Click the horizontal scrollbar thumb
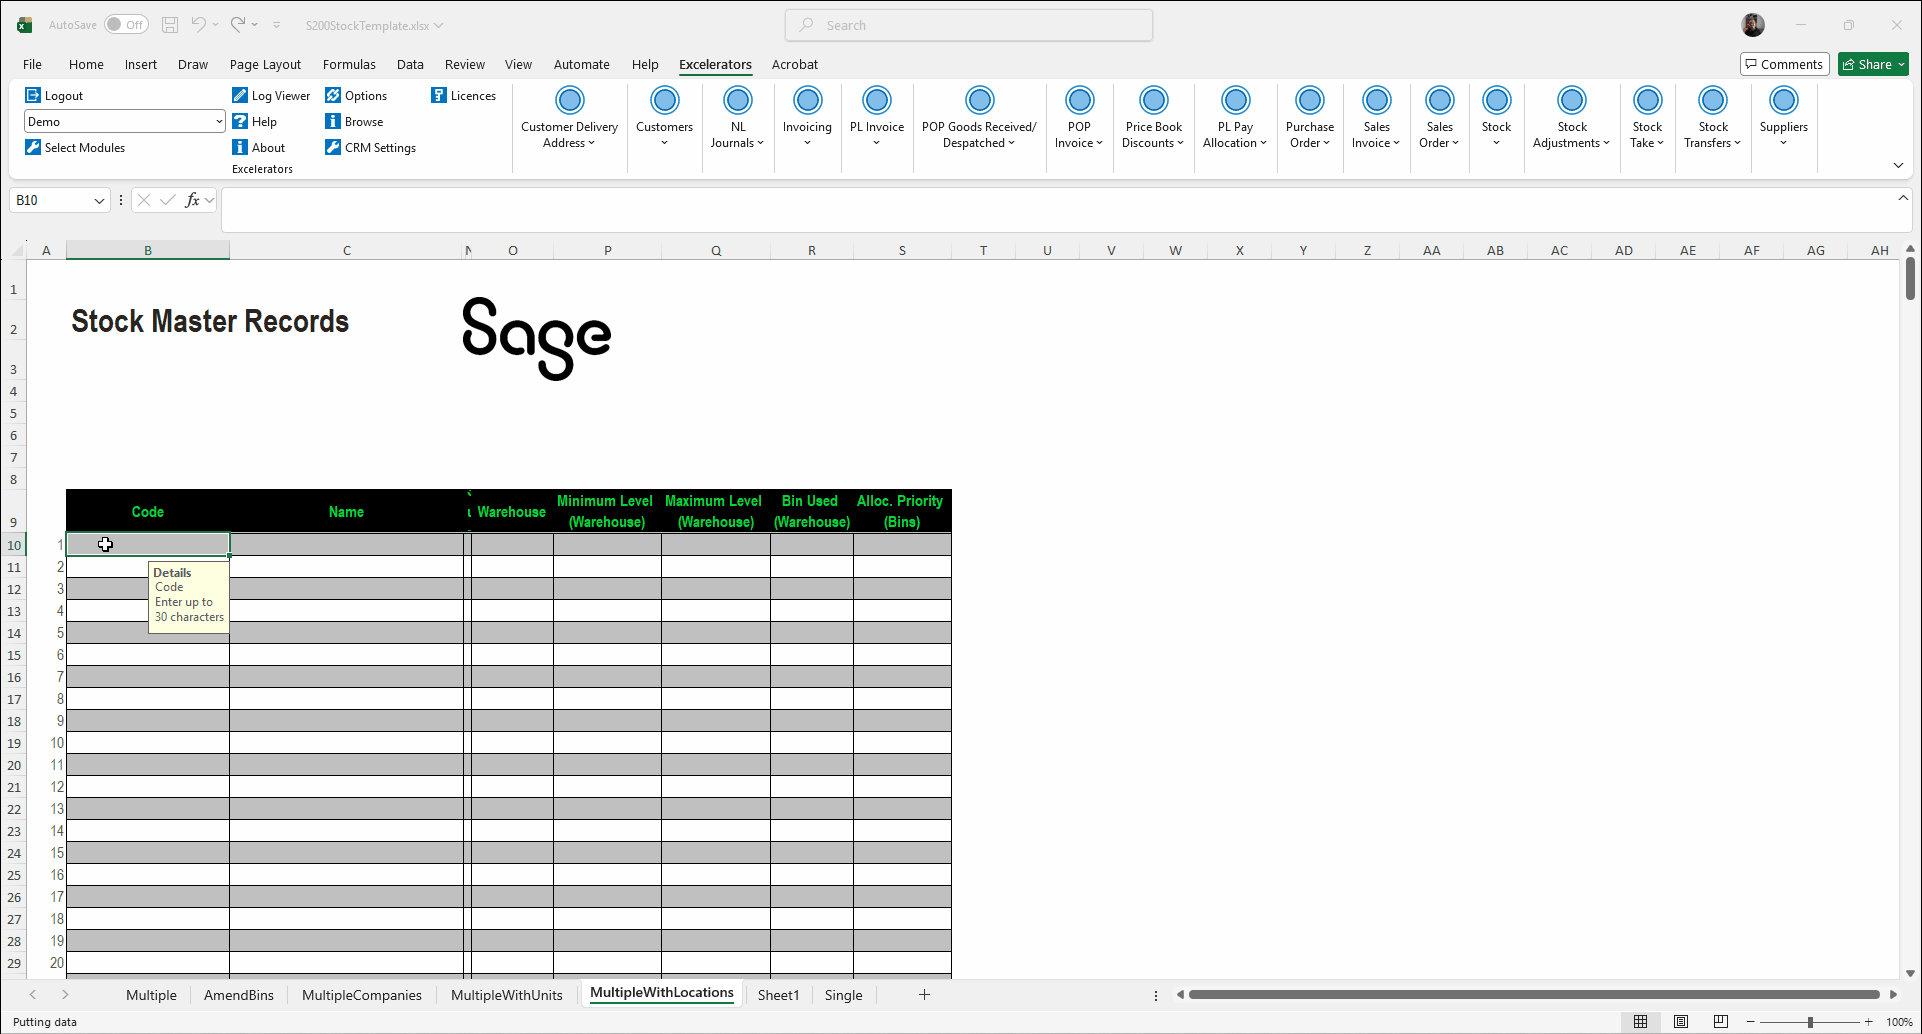Image resolution: width=1922 pixels, height=1034 pixels. click(1534, 994)
